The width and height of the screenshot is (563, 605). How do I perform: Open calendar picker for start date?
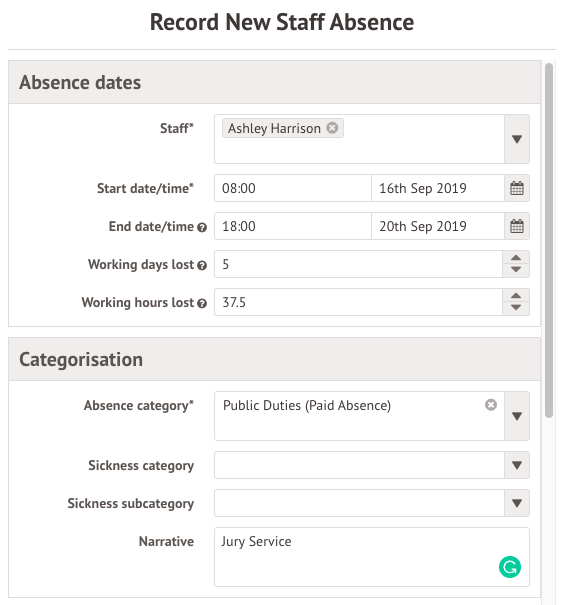click(x=517, y=188)
